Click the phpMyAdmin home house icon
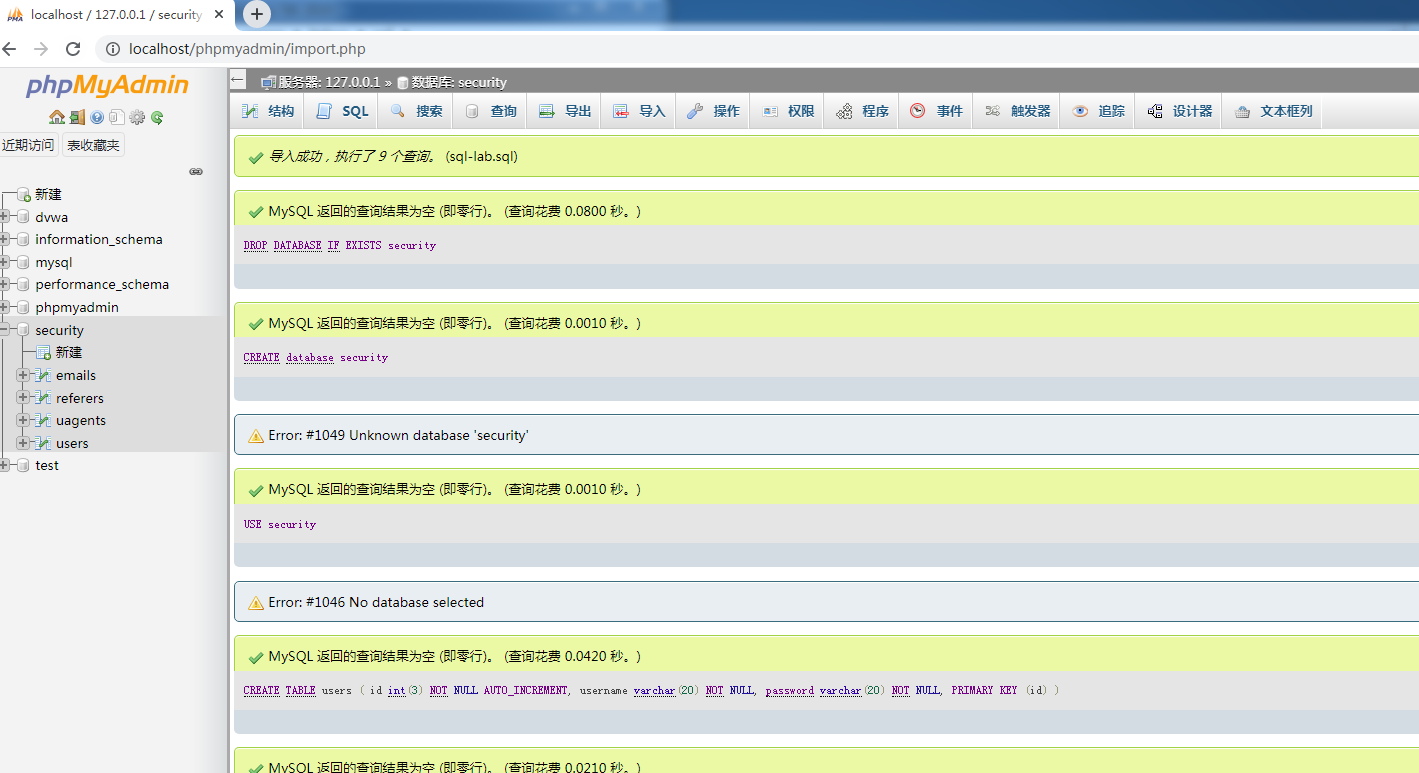Screen dimensions: 1419x773 57,117
